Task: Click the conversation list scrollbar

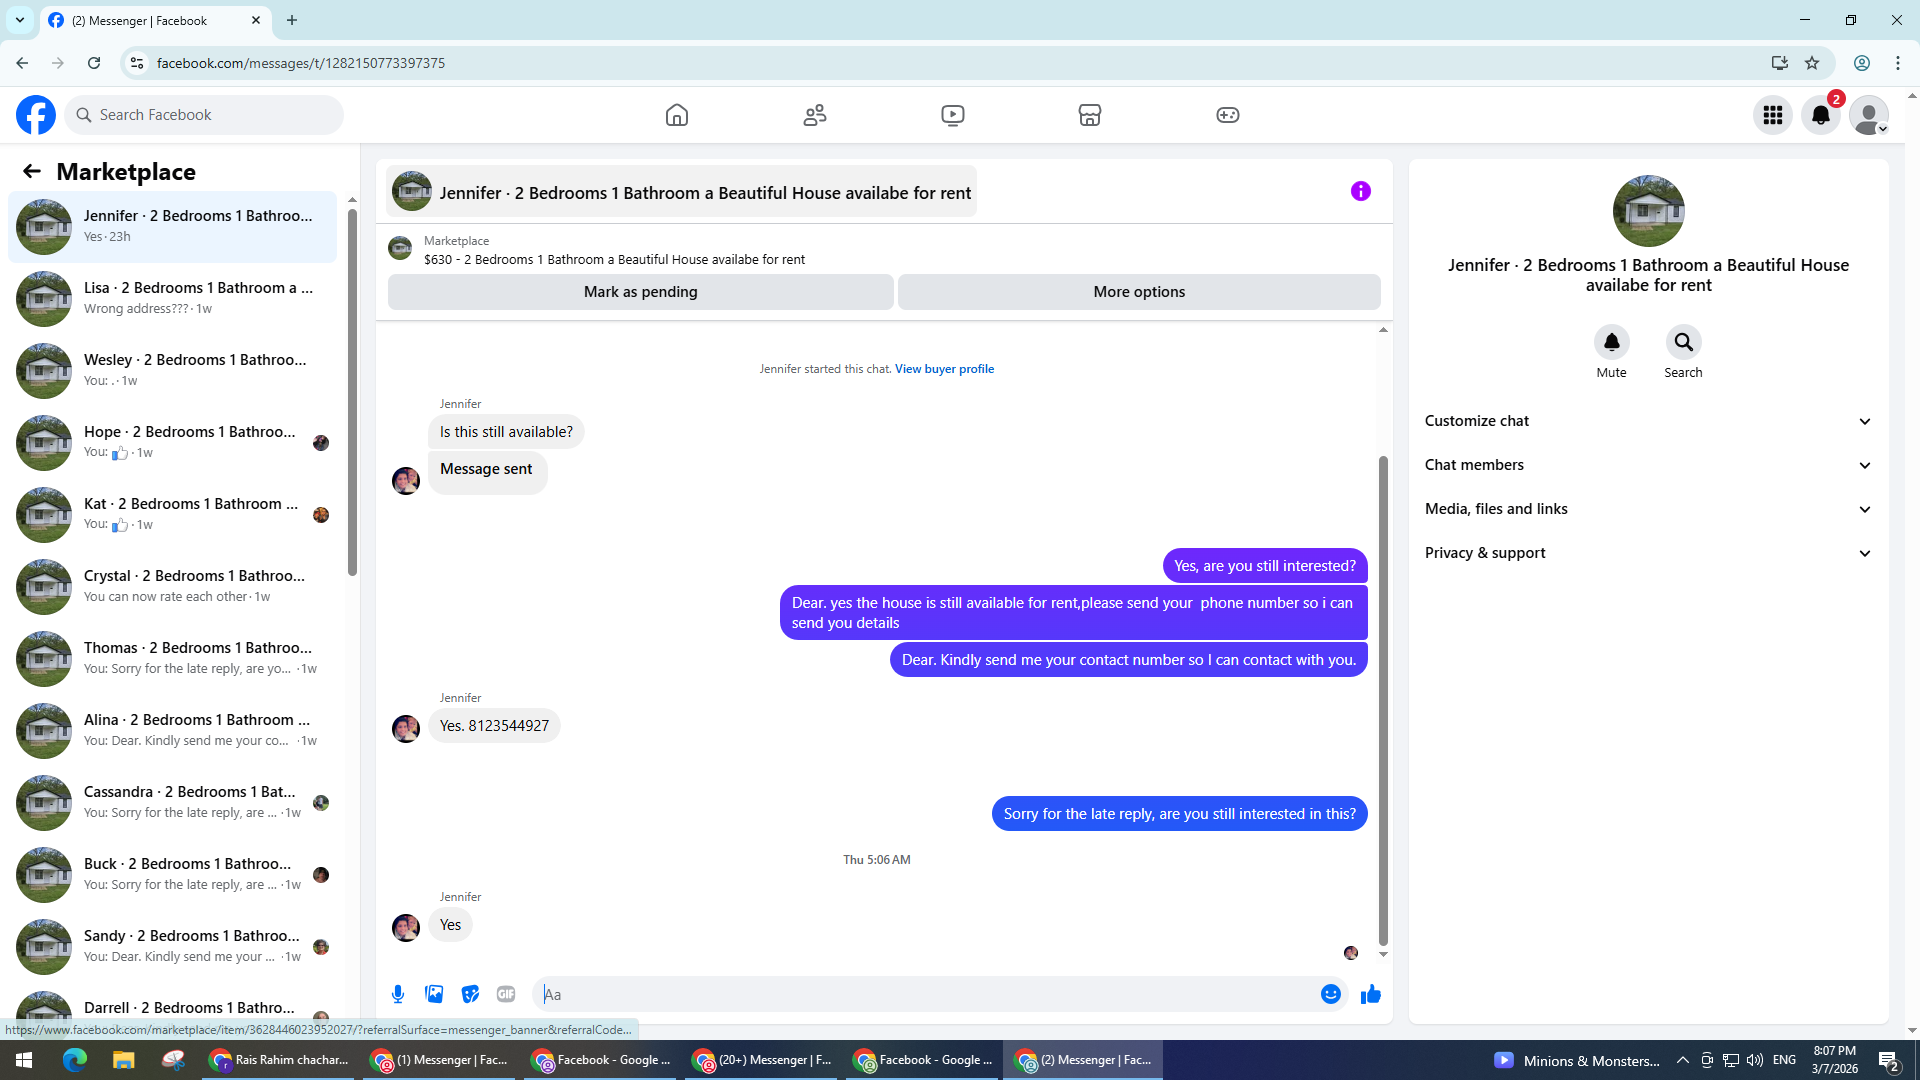Action: tap(352, 392)
